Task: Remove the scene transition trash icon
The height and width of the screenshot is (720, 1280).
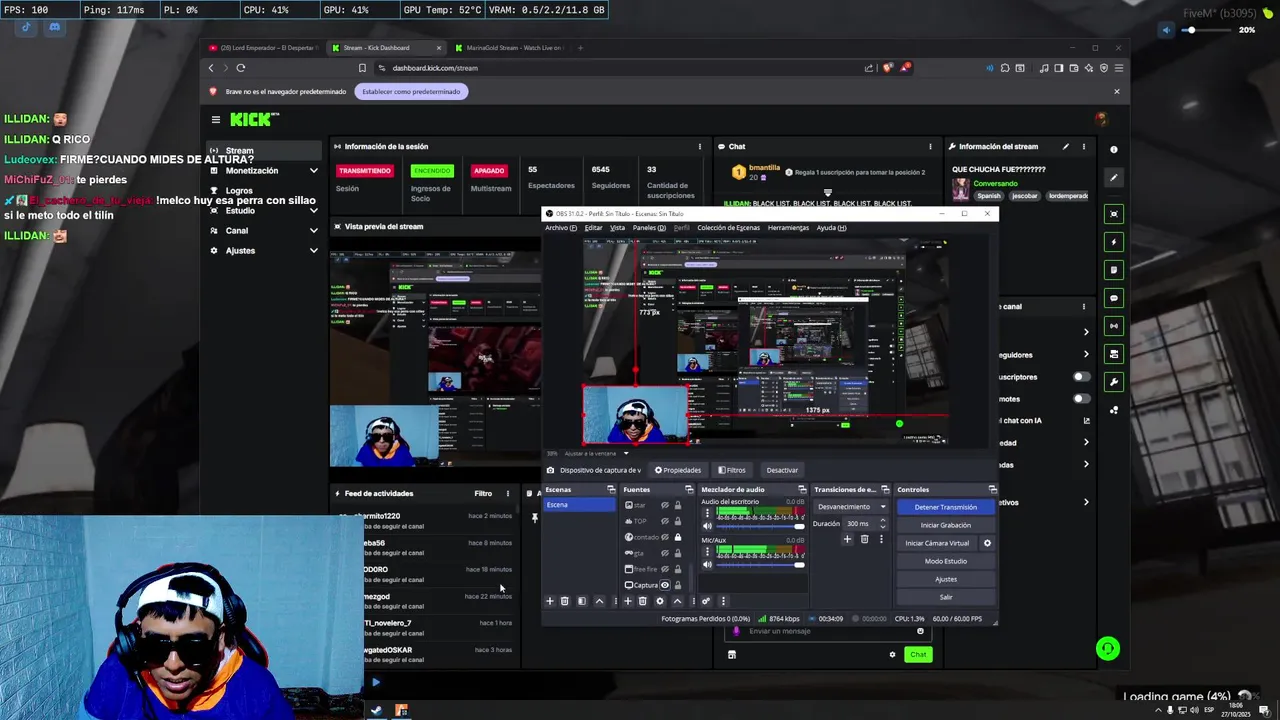Action: [x=864, y=539]
